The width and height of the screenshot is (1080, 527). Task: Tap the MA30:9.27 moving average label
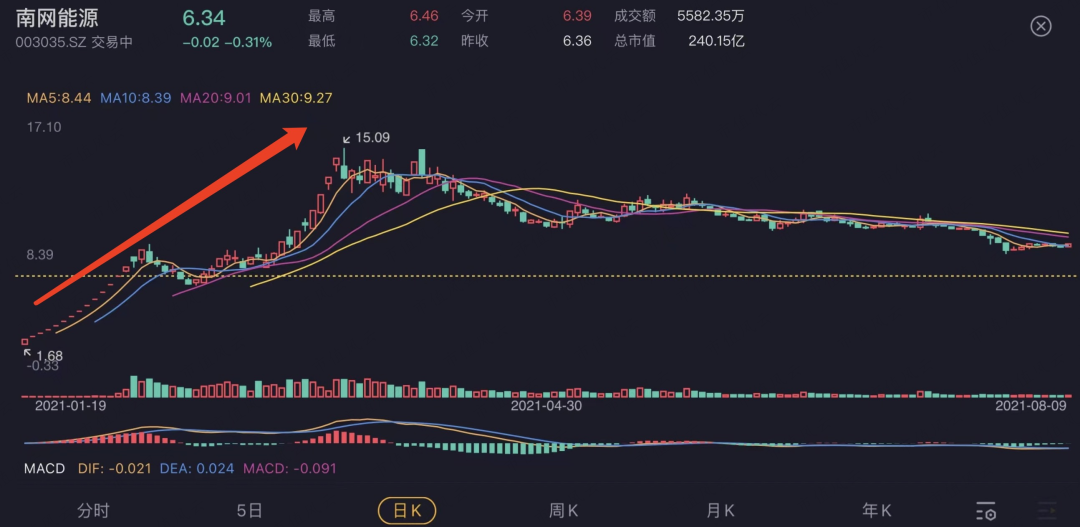tap(295, 99)
